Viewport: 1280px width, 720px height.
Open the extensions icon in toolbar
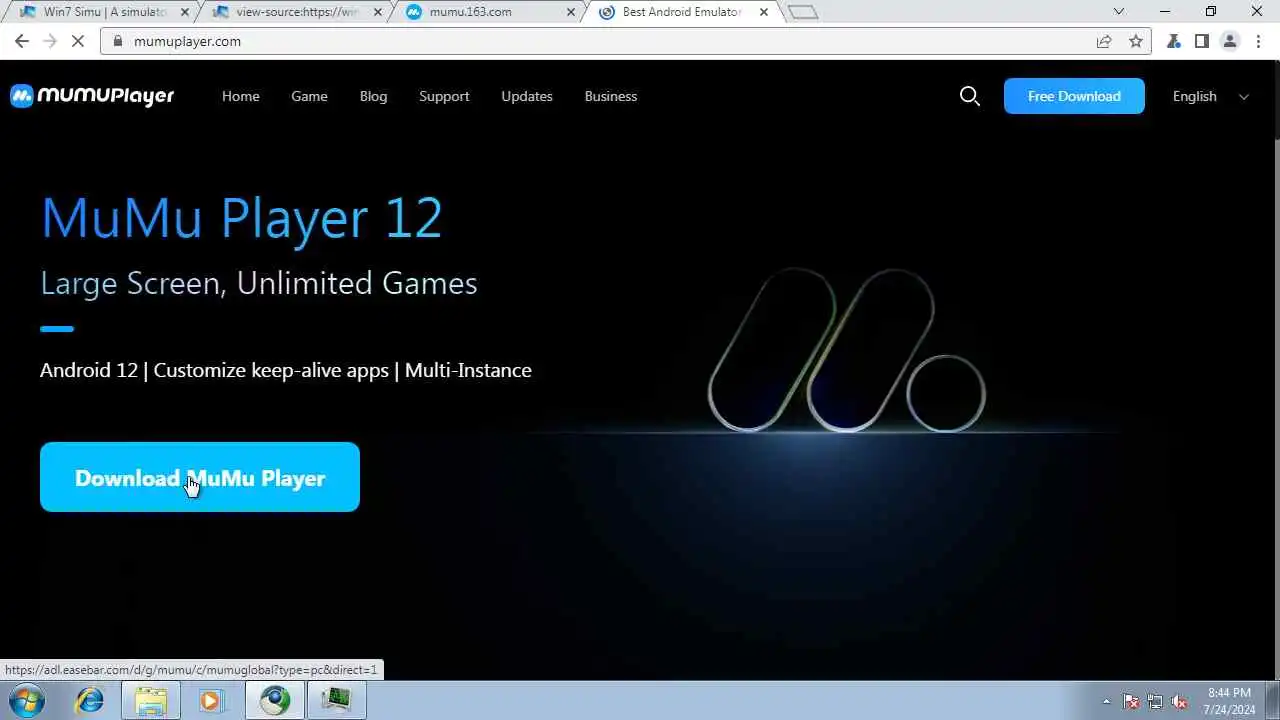(x=1174, y=41)
